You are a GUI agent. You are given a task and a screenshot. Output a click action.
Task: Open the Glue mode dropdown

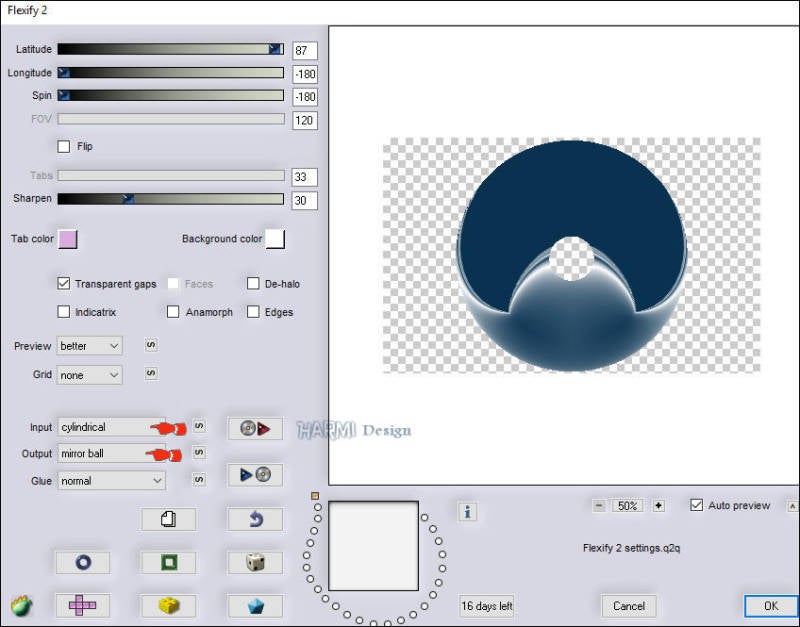(x=111, y=481)
